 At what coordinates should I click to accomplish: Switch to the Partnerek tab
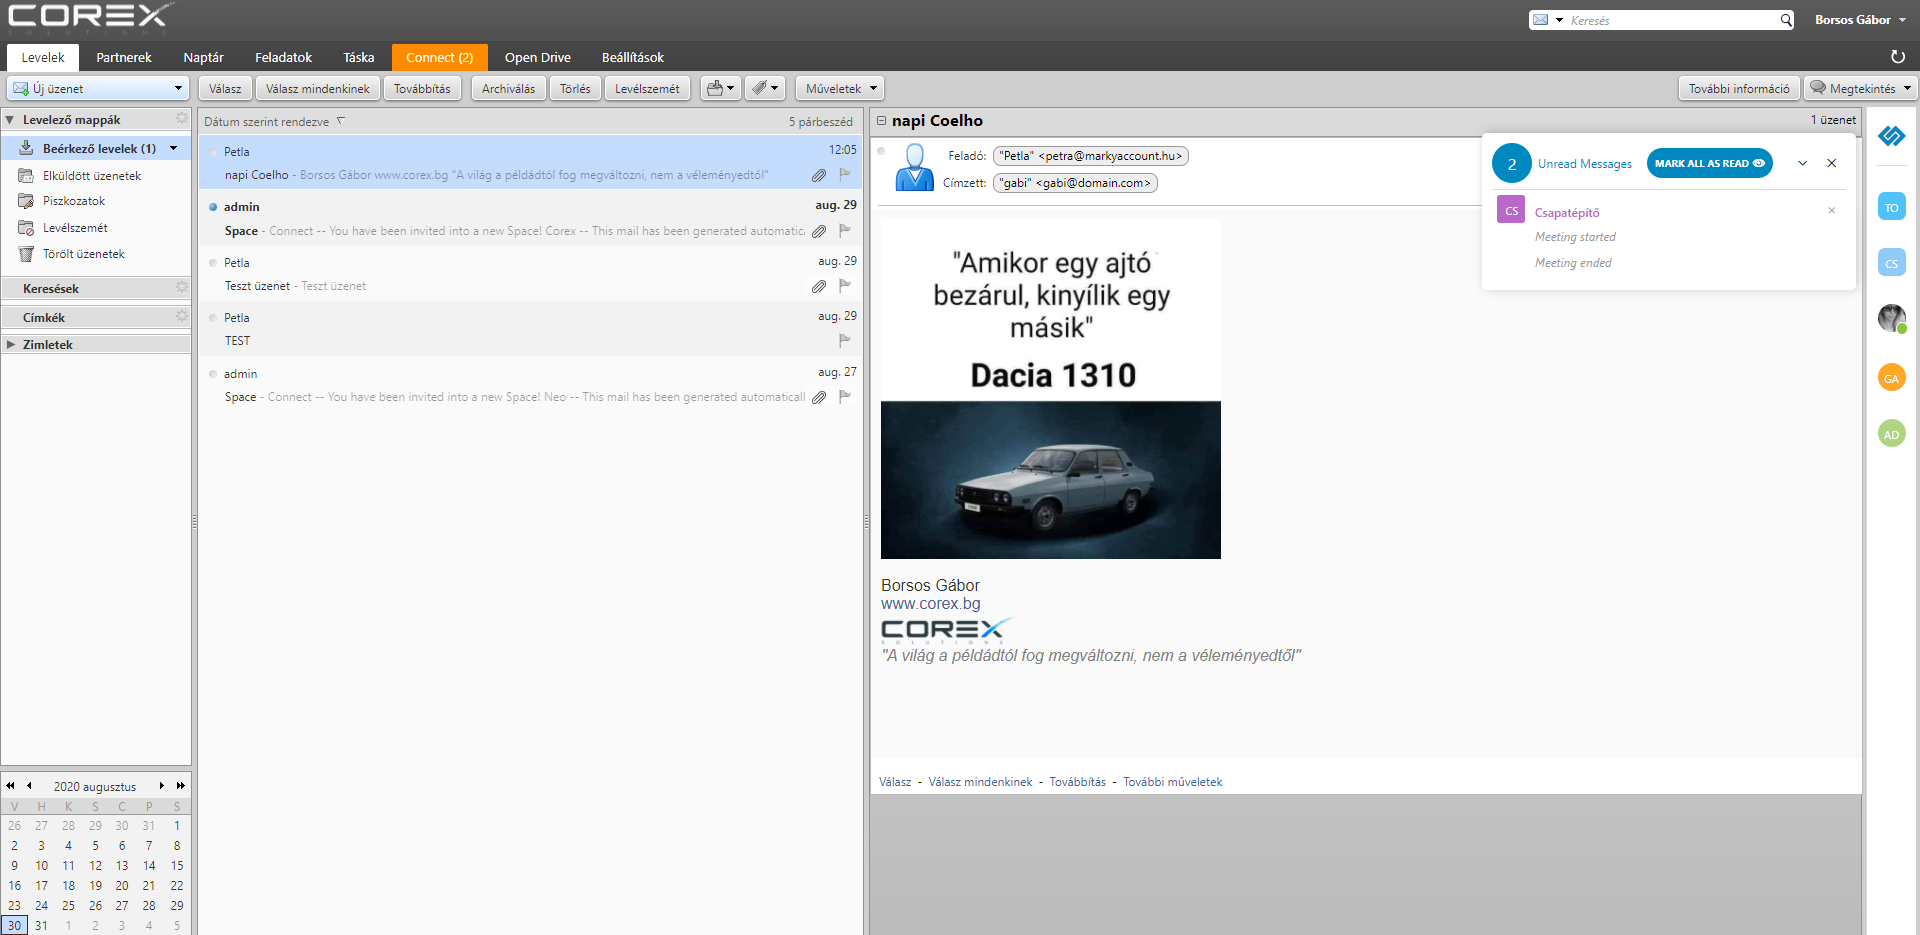(124, 57)
